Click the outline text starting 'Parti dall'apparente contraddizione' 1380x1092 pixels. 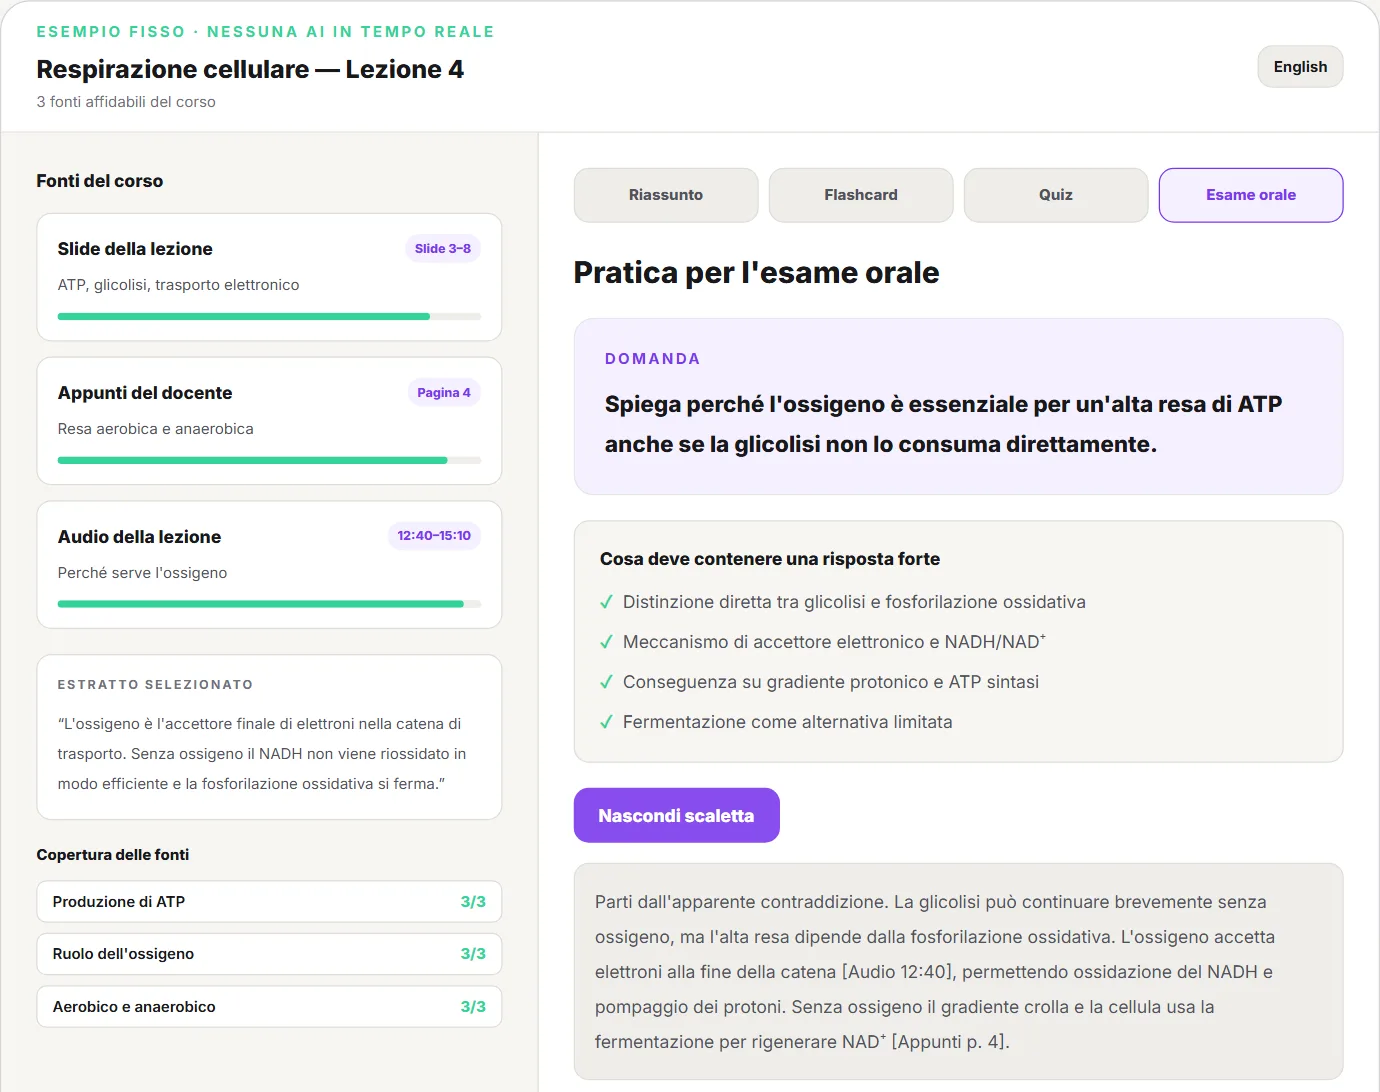(935, 972)
